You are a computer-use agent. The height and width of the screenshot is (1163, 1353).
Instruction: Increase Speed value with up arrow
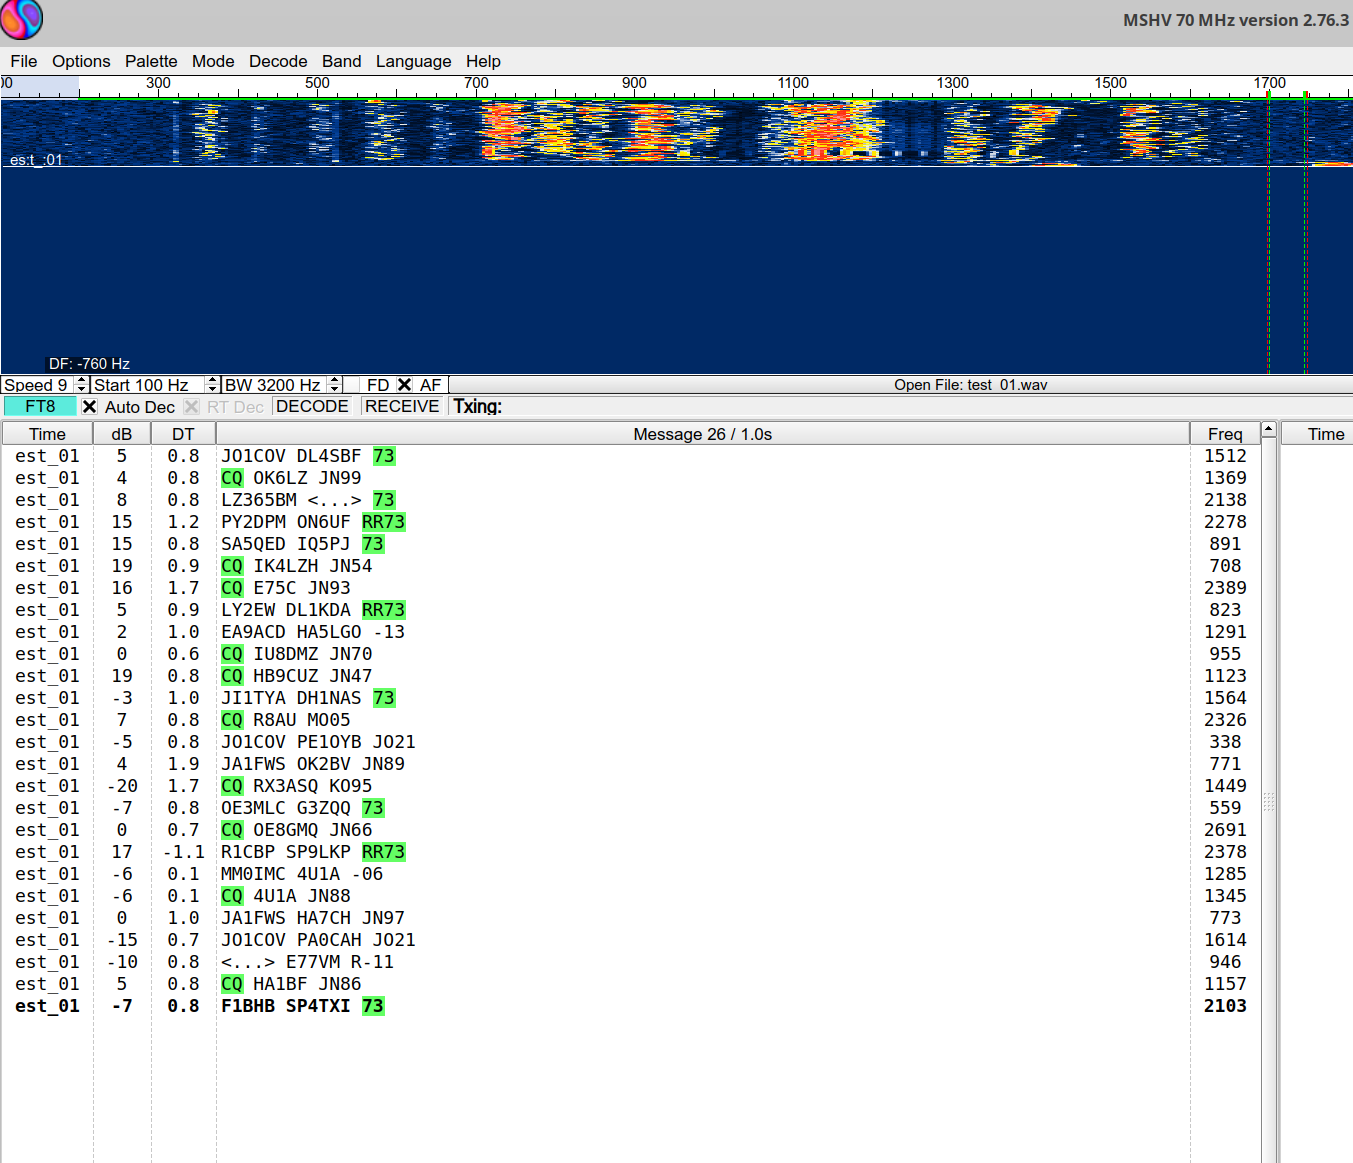81,380
